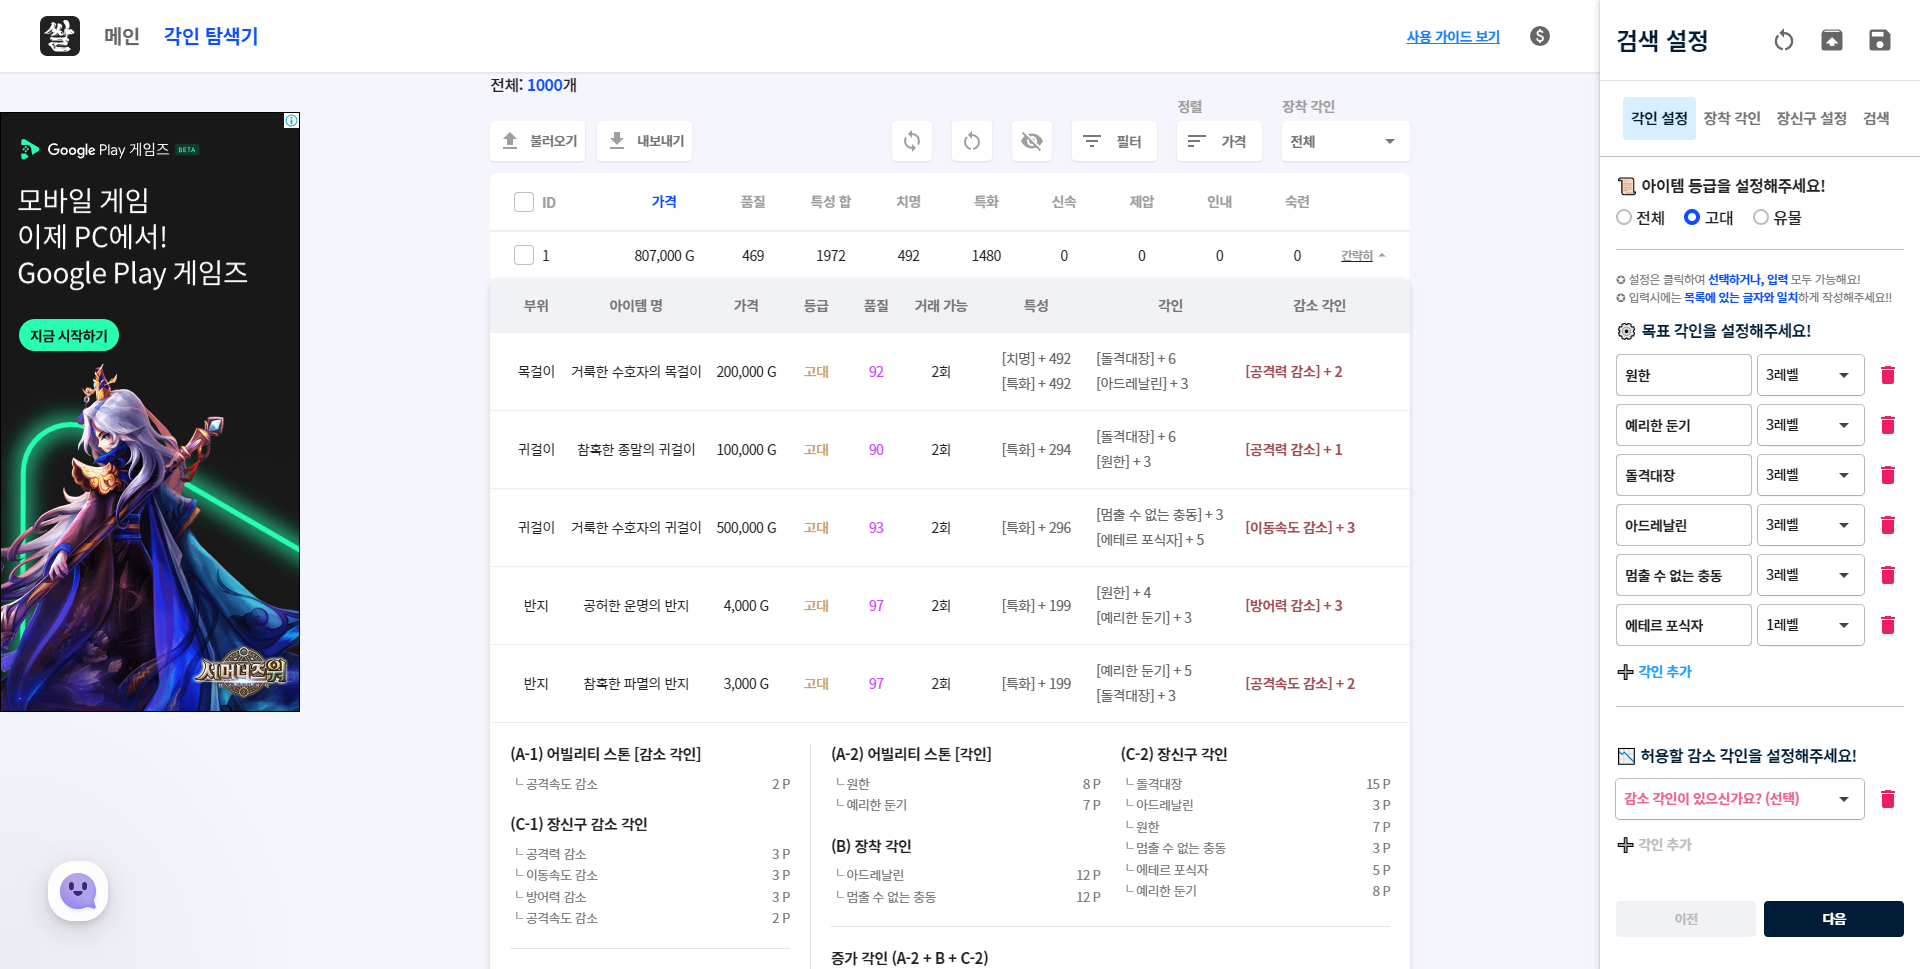Toggle the select-all ID checkbox

click(524, 202)
